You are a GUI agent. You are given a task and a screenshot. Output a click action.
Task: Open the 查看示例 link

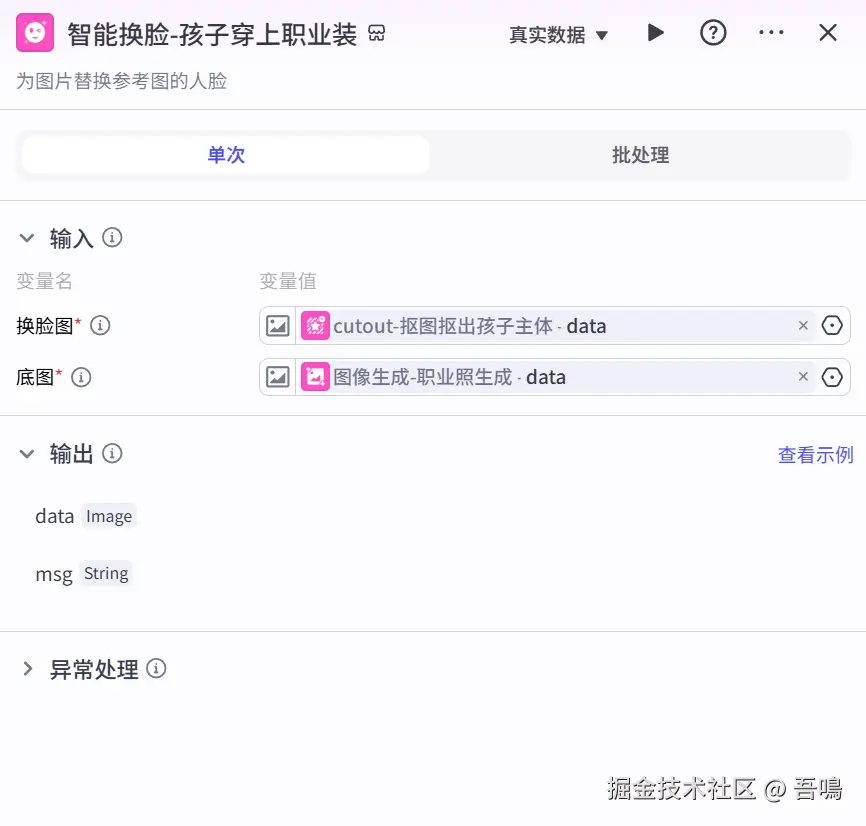(815, 455)
